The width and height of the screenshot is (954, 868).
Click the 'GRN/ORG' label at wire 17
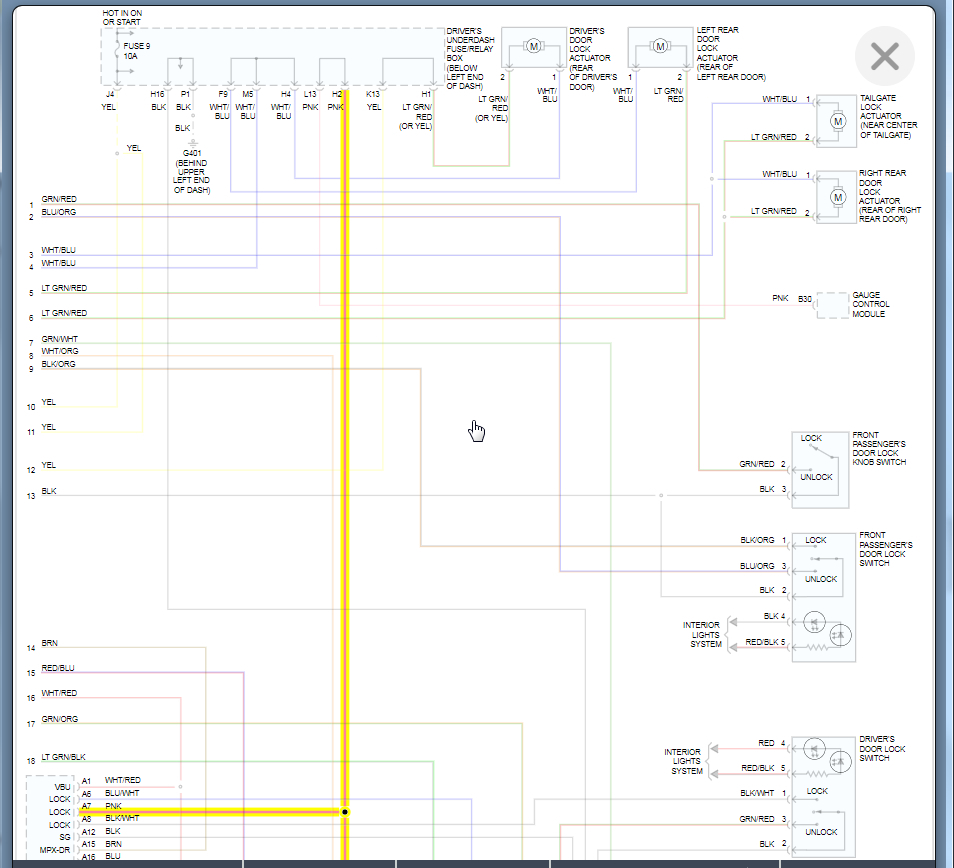[60, 719]
